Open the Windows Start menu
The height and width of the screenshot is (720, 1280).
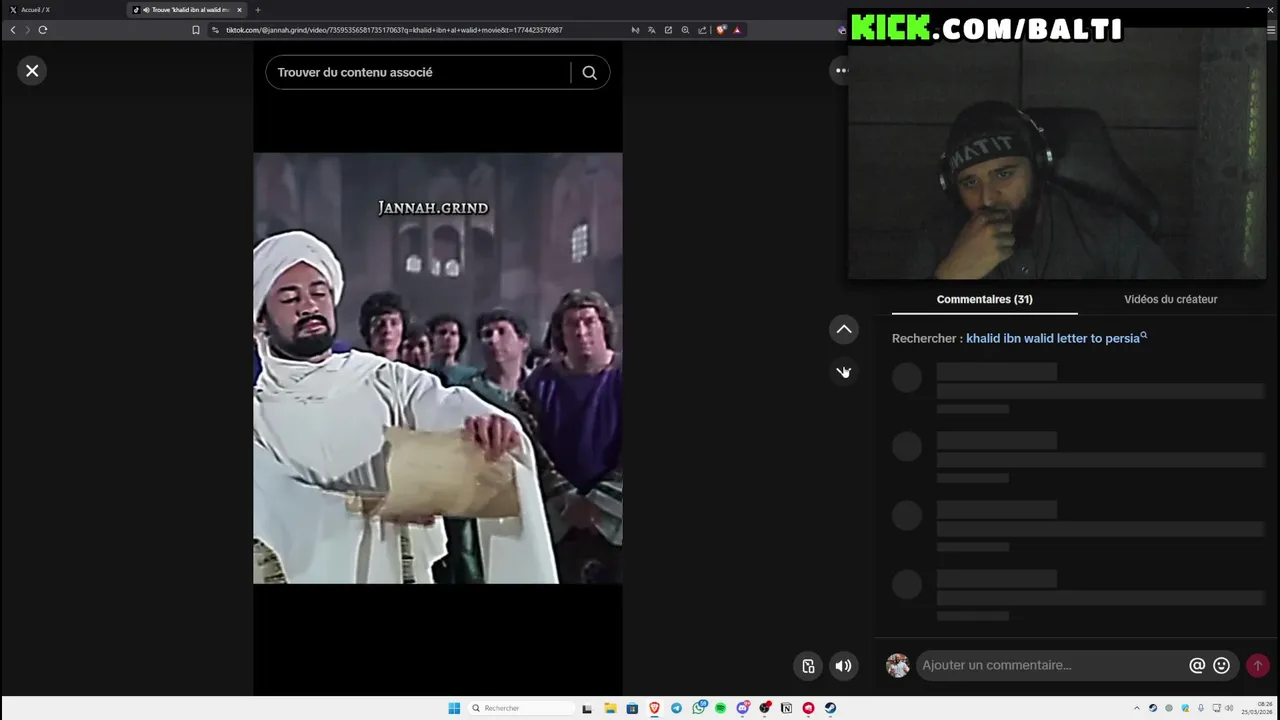click(454, 708)
